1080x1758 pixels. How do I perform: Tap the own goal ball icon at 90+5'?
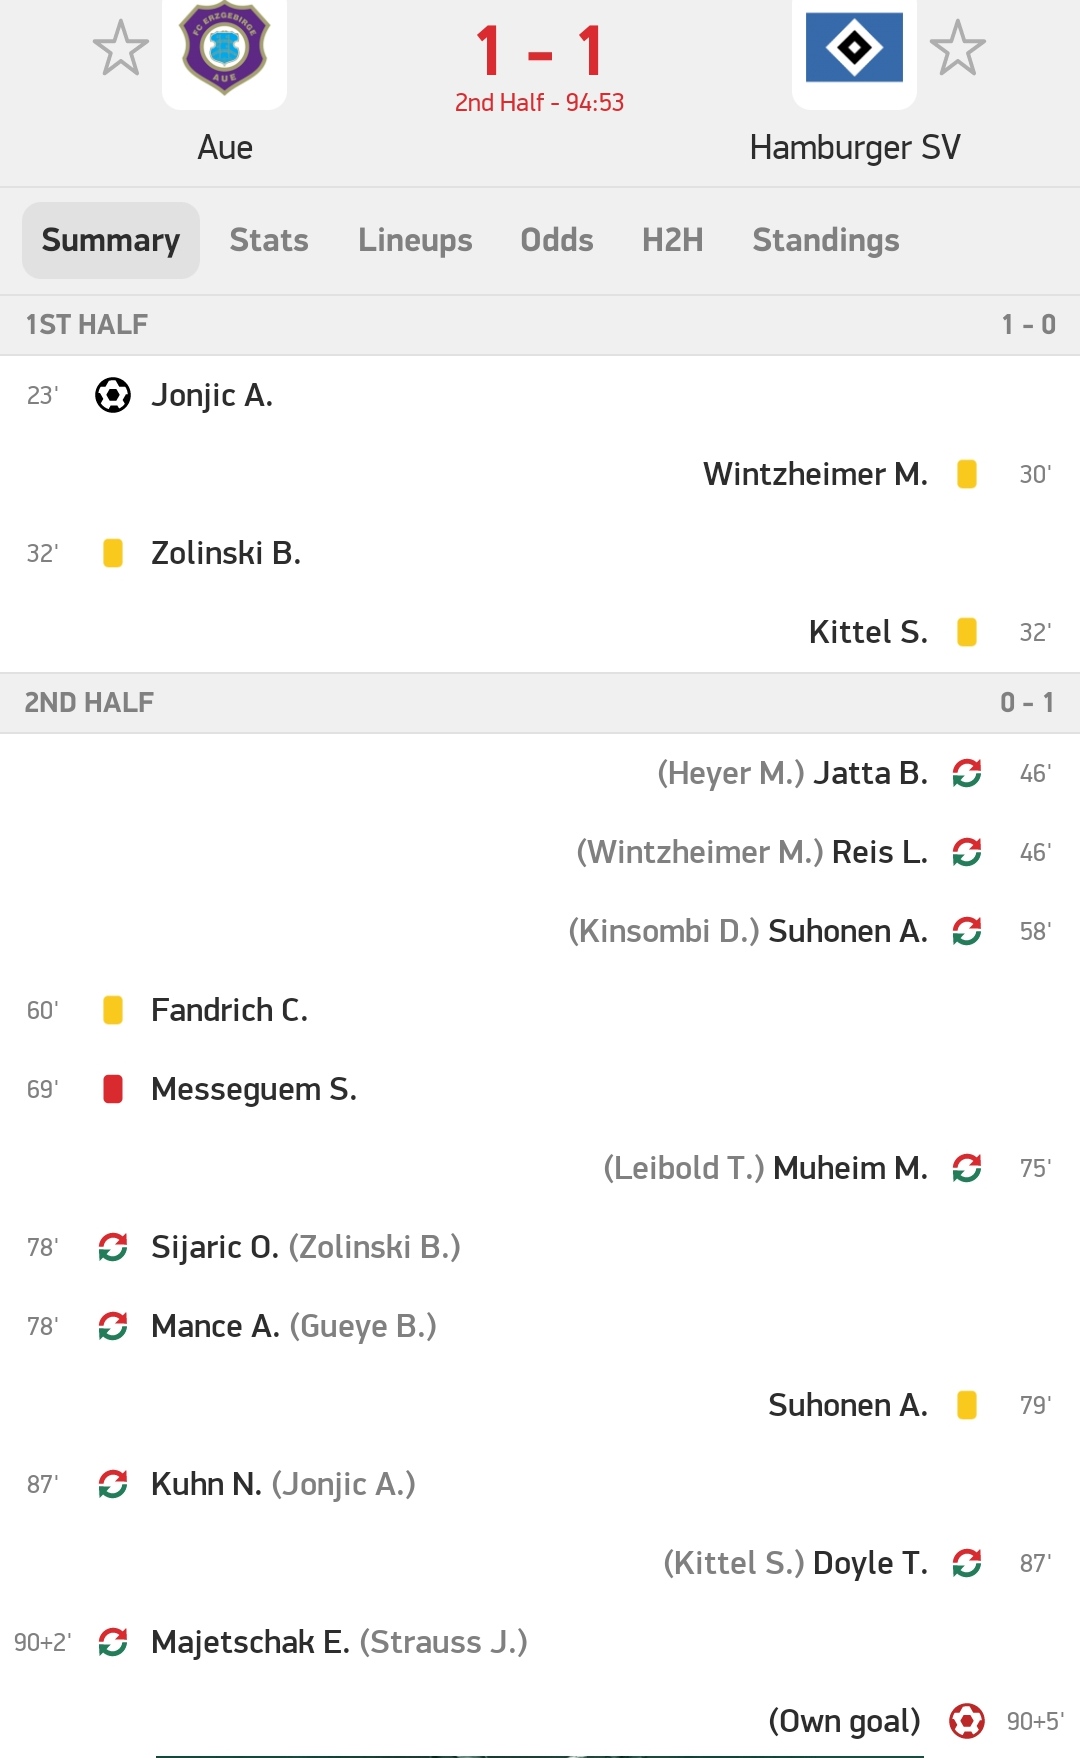pos(967,1721)
